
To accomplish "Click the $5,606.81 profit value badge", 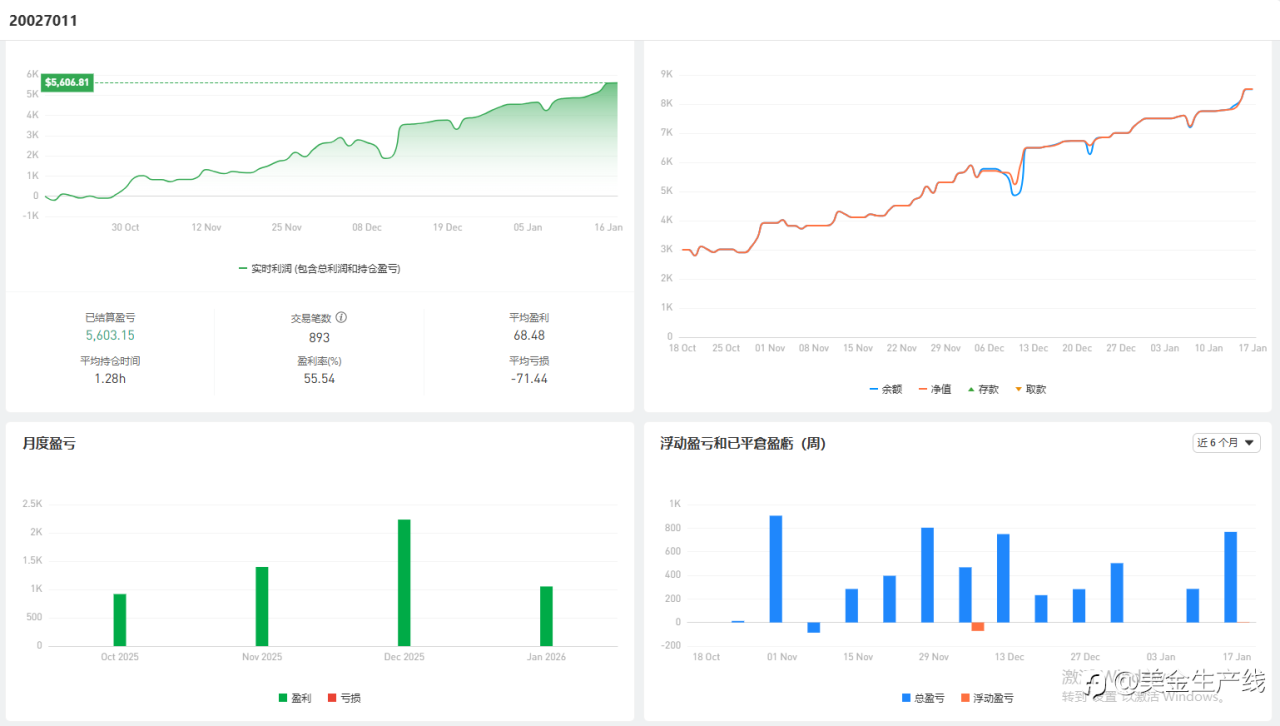I will point(68,82).
